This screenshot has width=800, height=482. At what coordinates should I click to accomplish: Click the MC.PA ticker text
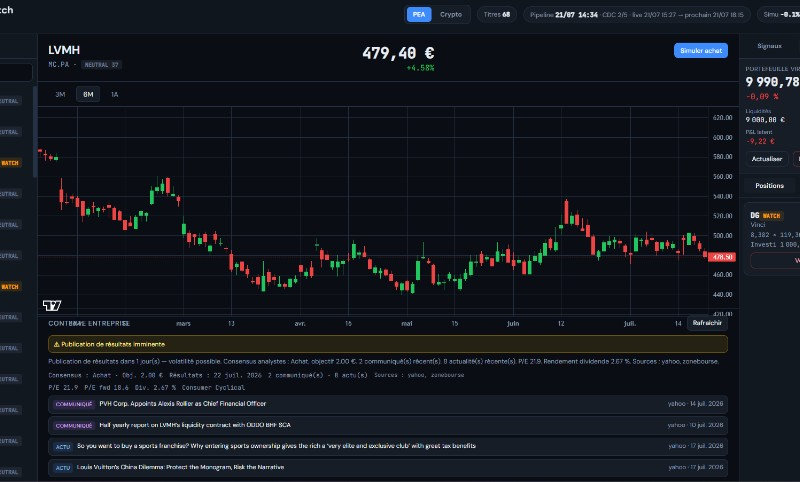coord(59,65)
